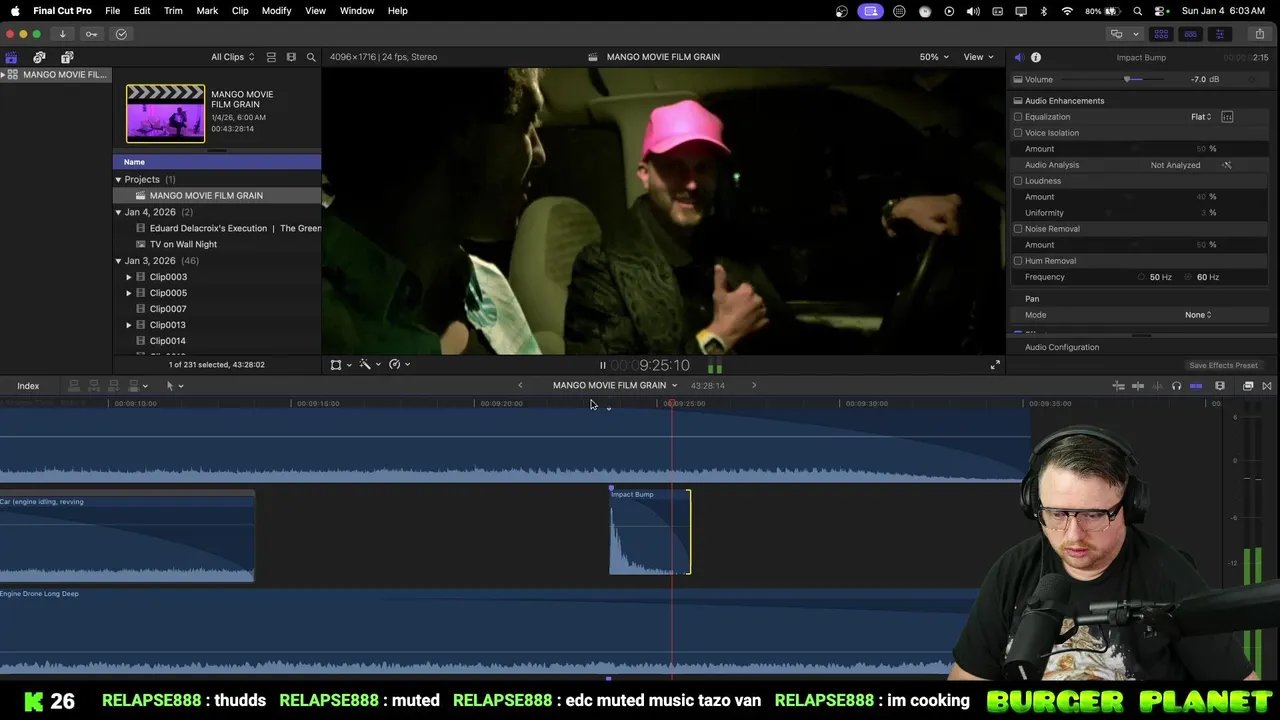Collapse the Jan 3, 2026 group
The image size is (1280, 720).
pyautogui.click(x=118, y=261)
